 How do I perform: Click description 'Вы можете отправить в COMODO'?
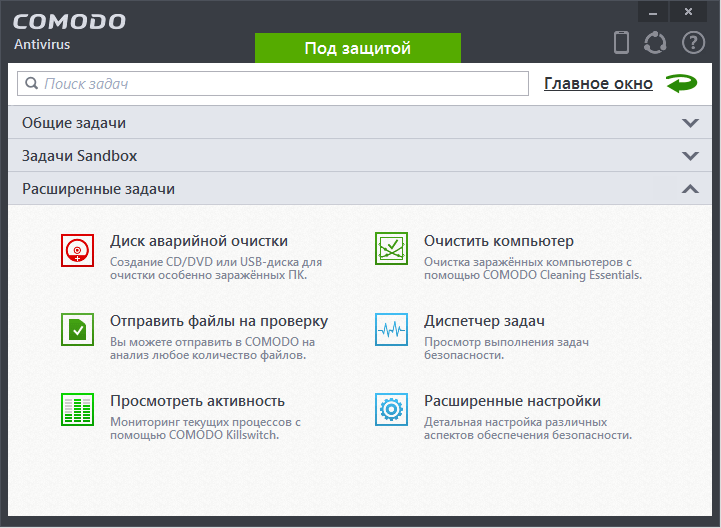[212, 348]
